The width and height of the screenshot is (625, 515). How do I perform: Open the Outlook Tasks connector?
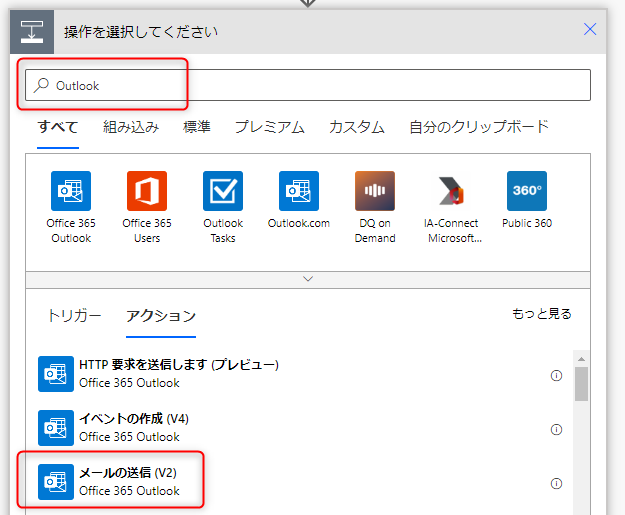click(x=222, y=191)
